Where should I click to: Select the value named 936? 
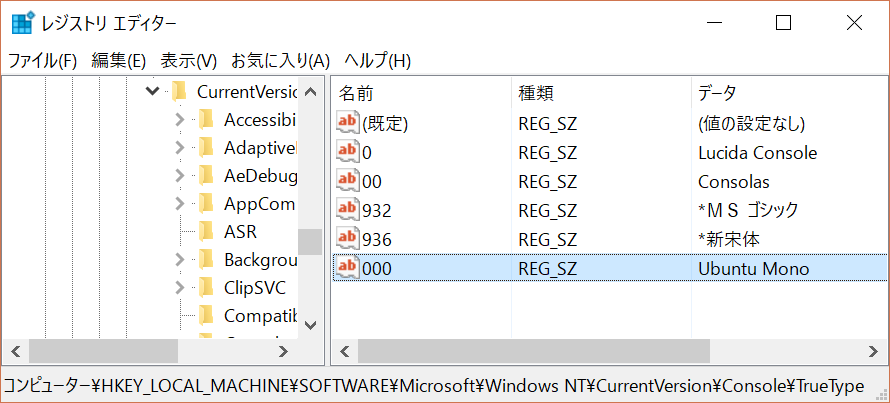point(377,240)
